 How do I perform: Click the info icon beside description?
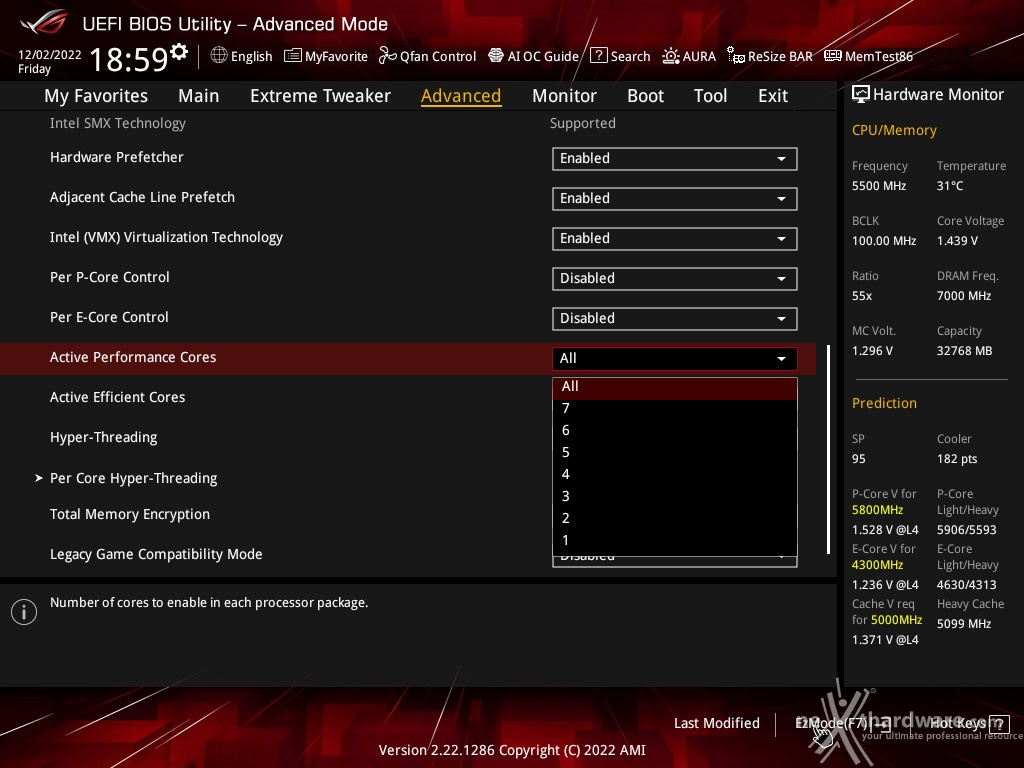(x=24, y=612)
